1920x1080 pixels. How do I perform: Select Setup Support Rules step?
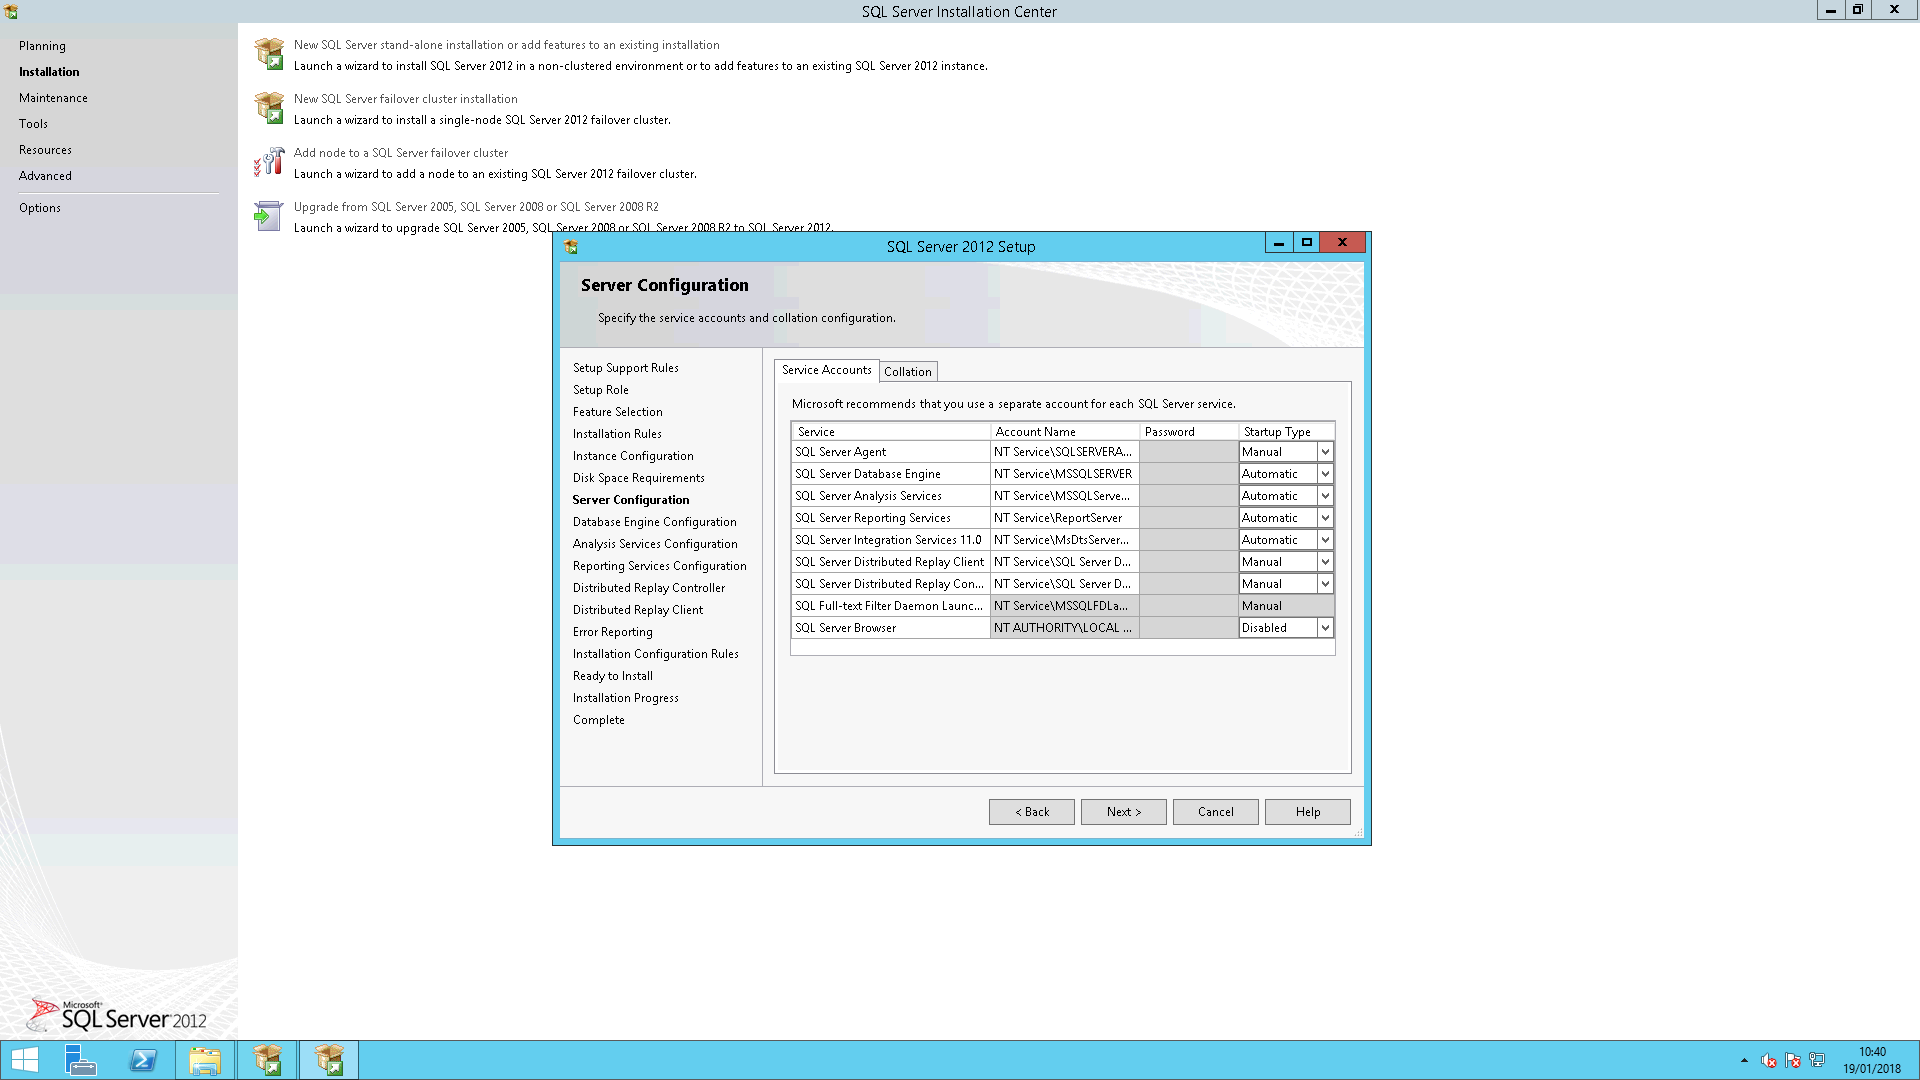click(x=626, y=368)
